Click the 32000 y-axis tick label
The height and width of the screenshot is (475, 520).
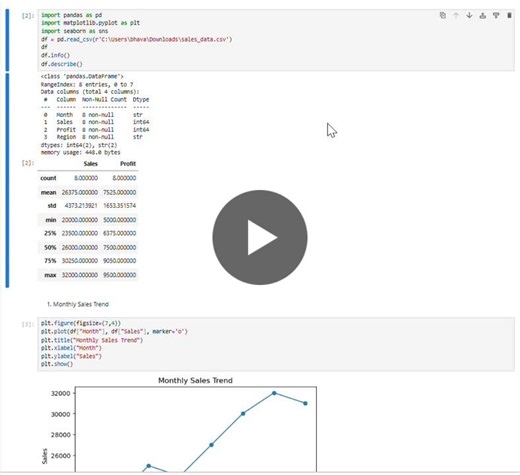pyautogui.click(x=60, y=393)
